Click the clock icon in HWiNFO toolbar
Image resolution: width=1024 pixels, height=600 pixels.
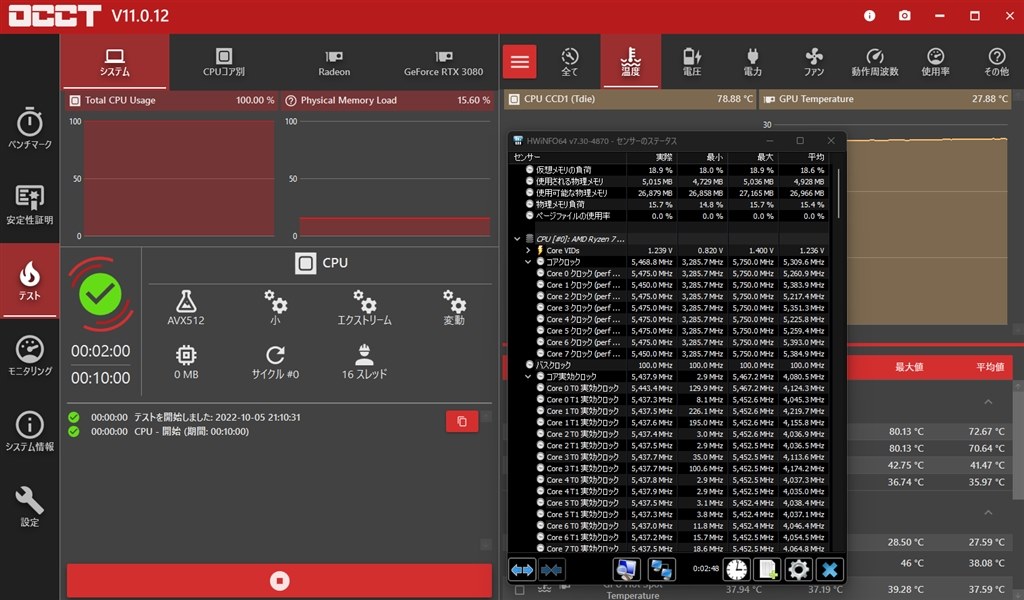pyautogui.click(x=735, y=569)
